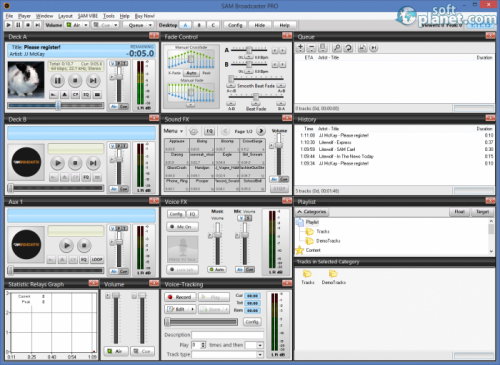The width and height of the screenshot is (500, 365).
Task: Play the Aux 1 deck
Action: [x=67, y=245]
